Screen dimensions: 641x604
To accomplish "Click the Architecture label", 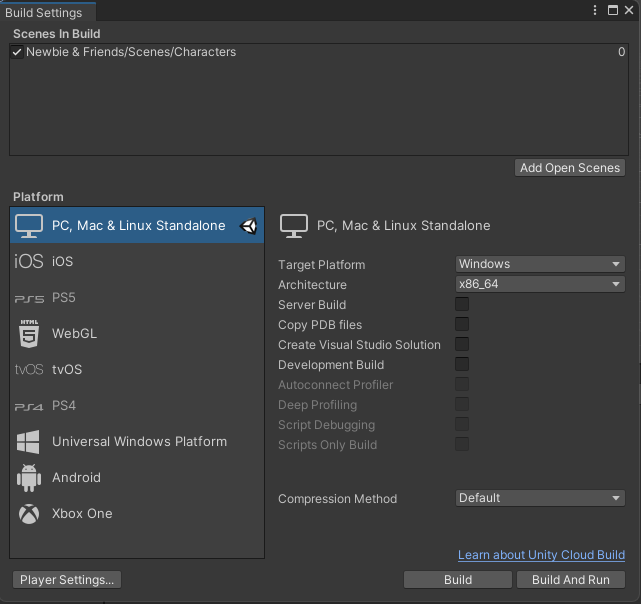I will tap(312, 285).
